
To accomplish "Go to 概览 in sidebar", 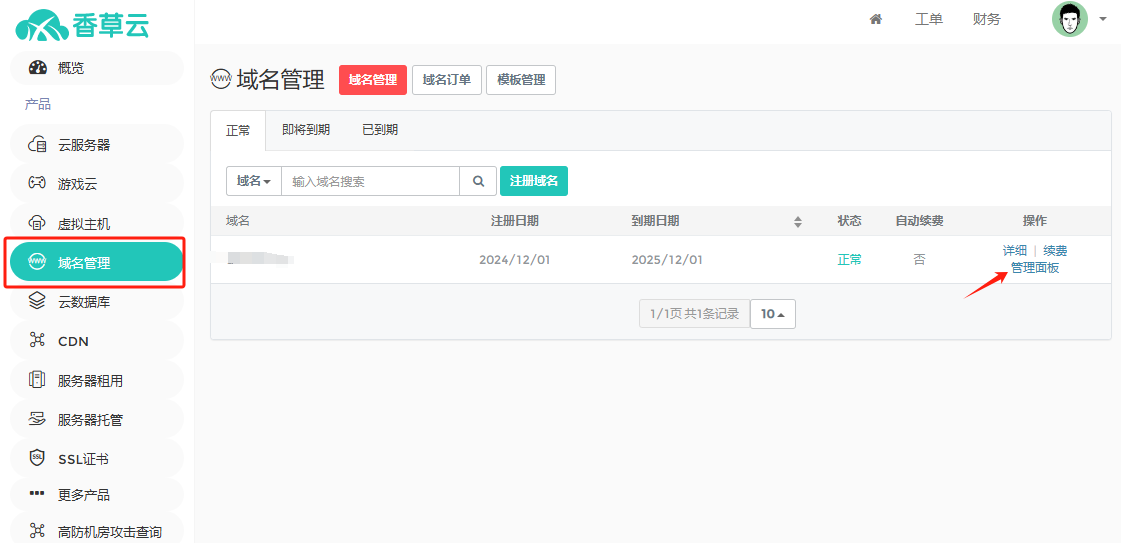I will point(97,68).
